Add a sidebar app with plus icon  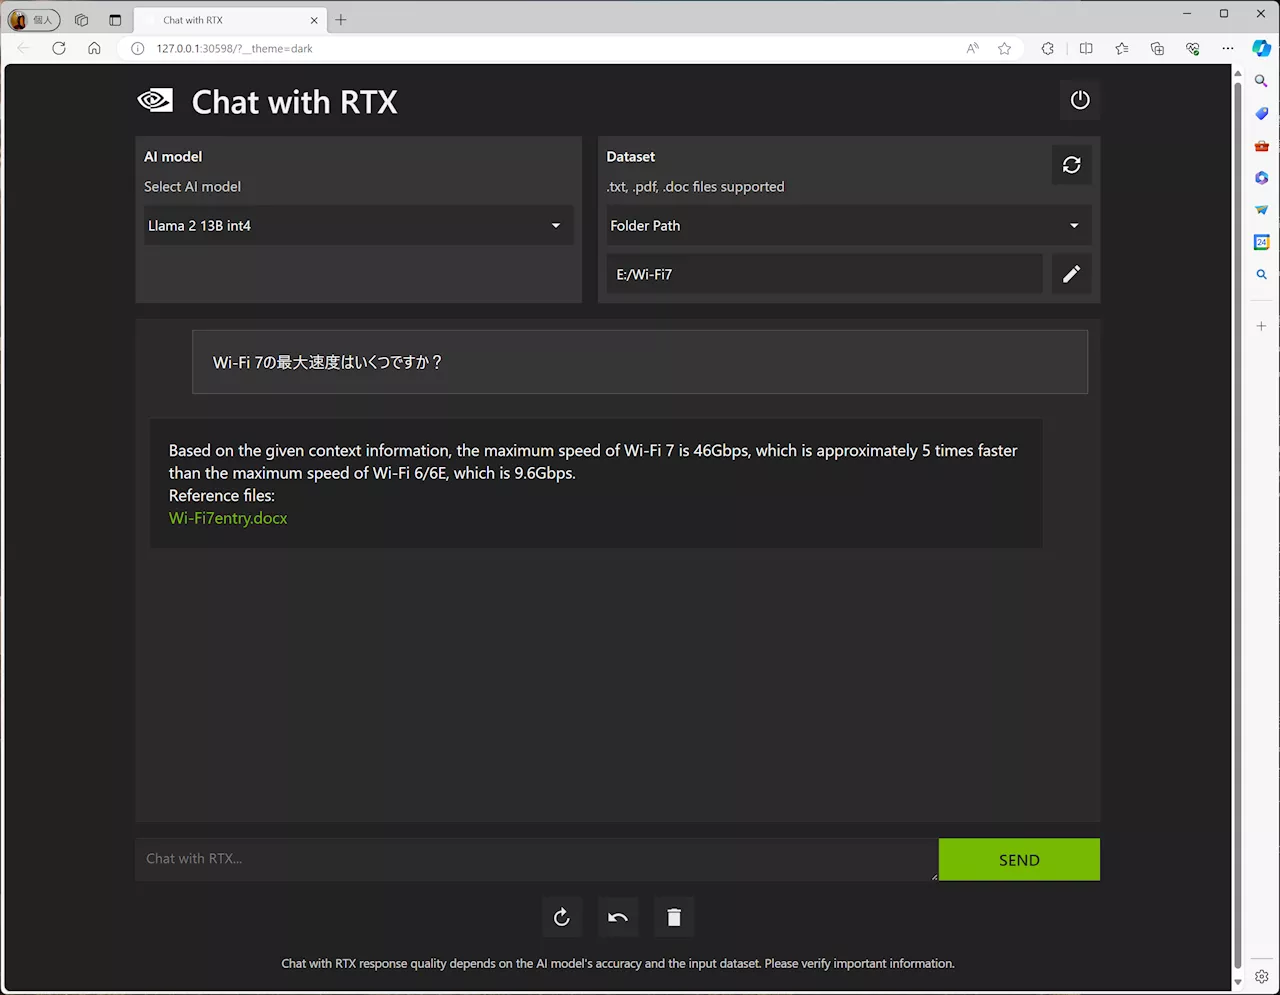[1261, 326]
